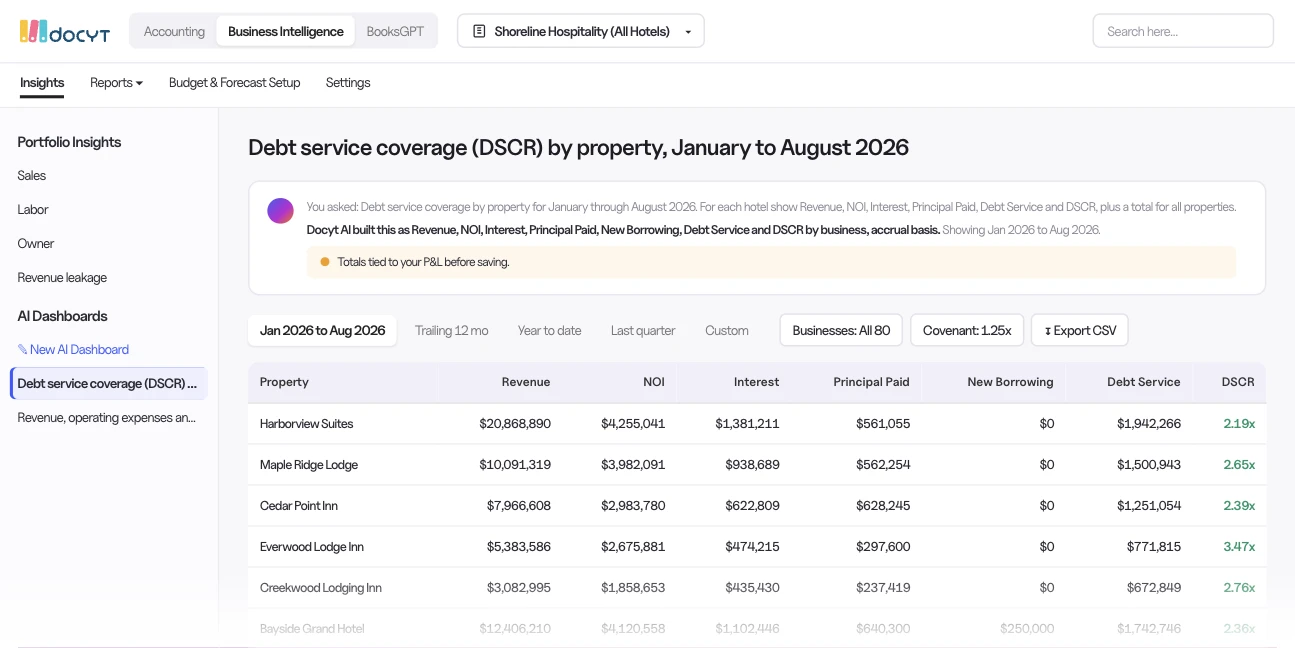Select the Debt service coverage (DSCR) dashboard
The width and height of the screenshot is (1295, 648).
pyautogui.click(x=109, y=383)
